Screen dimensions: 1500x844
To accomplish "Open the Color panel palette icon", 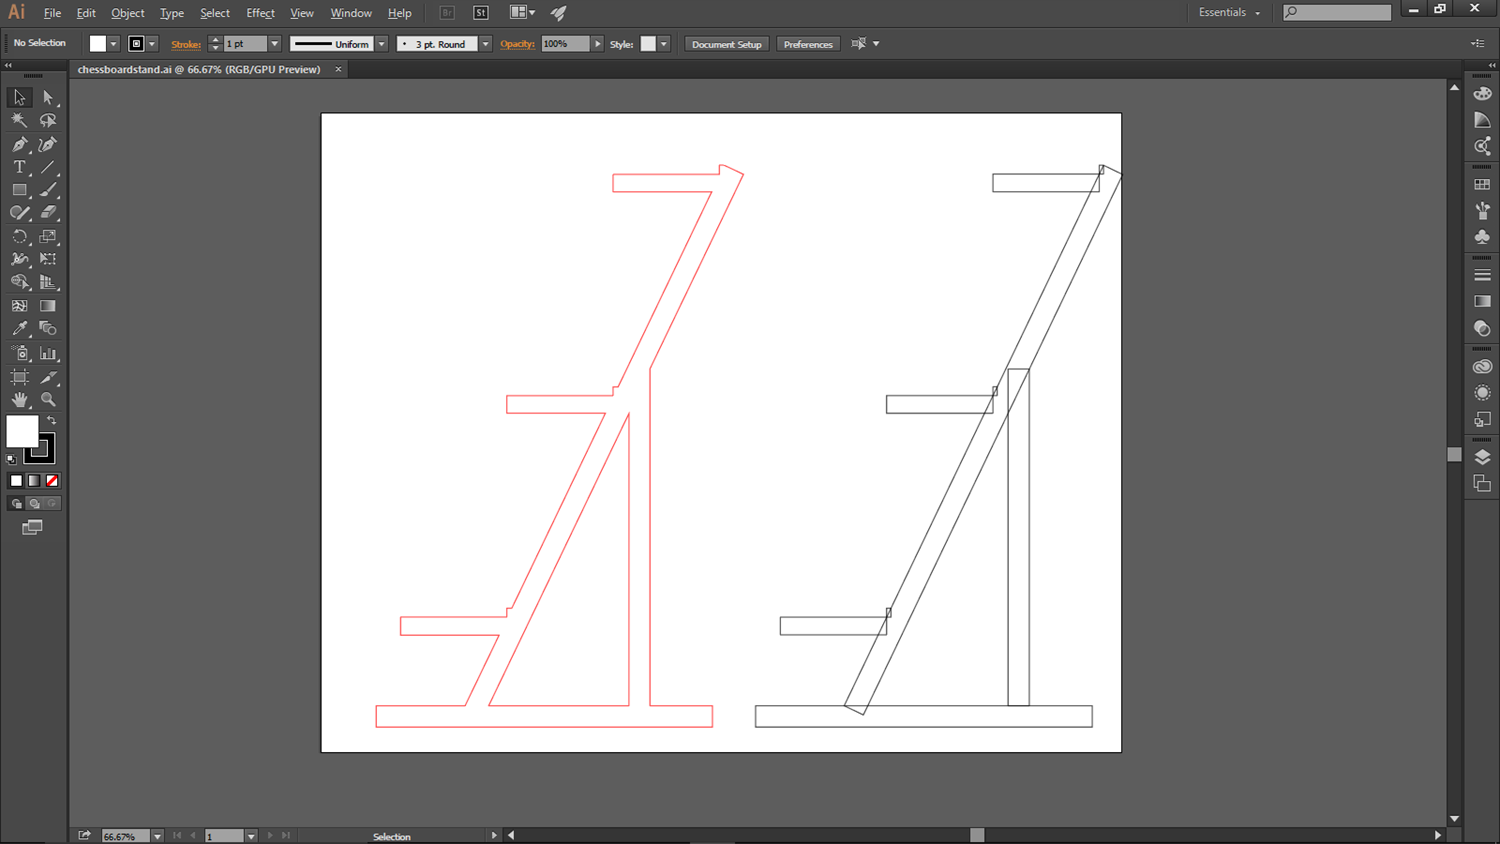I will pyautogui.click(x=1482, y=93).
